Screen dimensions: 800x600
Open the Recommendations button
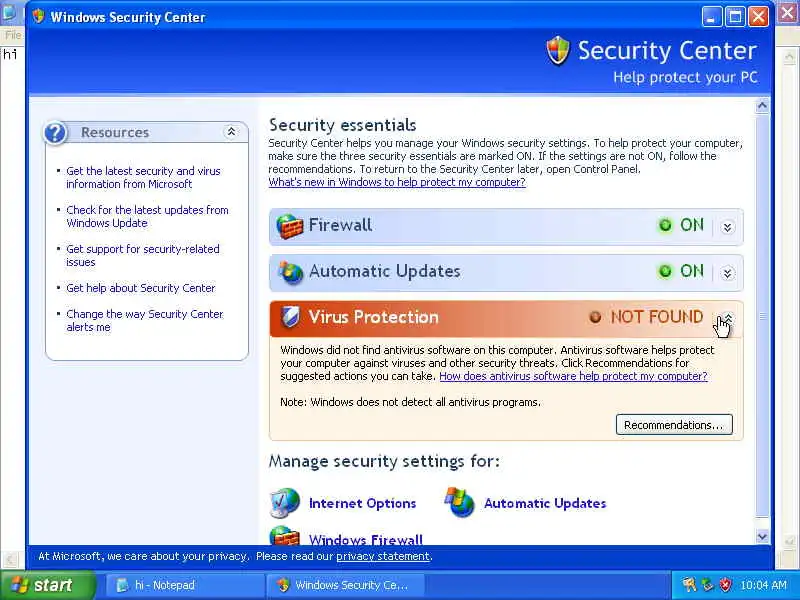674,425
